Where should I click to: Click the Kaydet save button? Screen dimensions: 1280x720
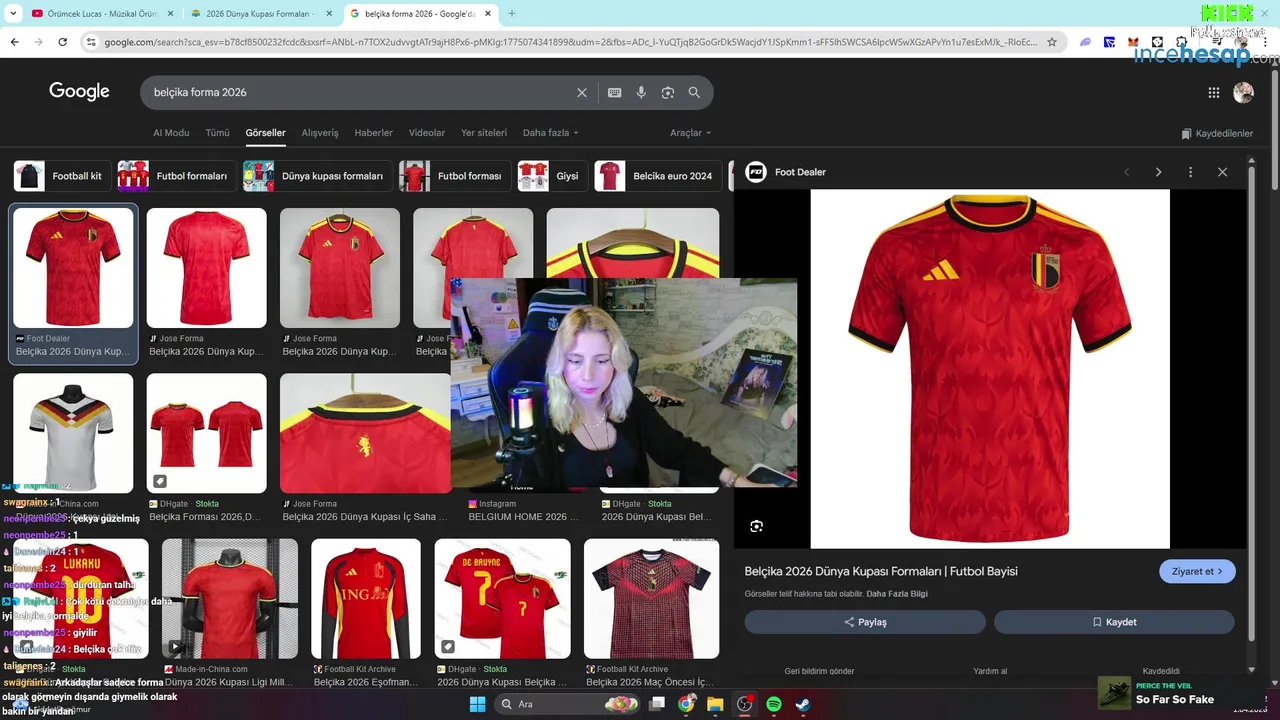1114,622
